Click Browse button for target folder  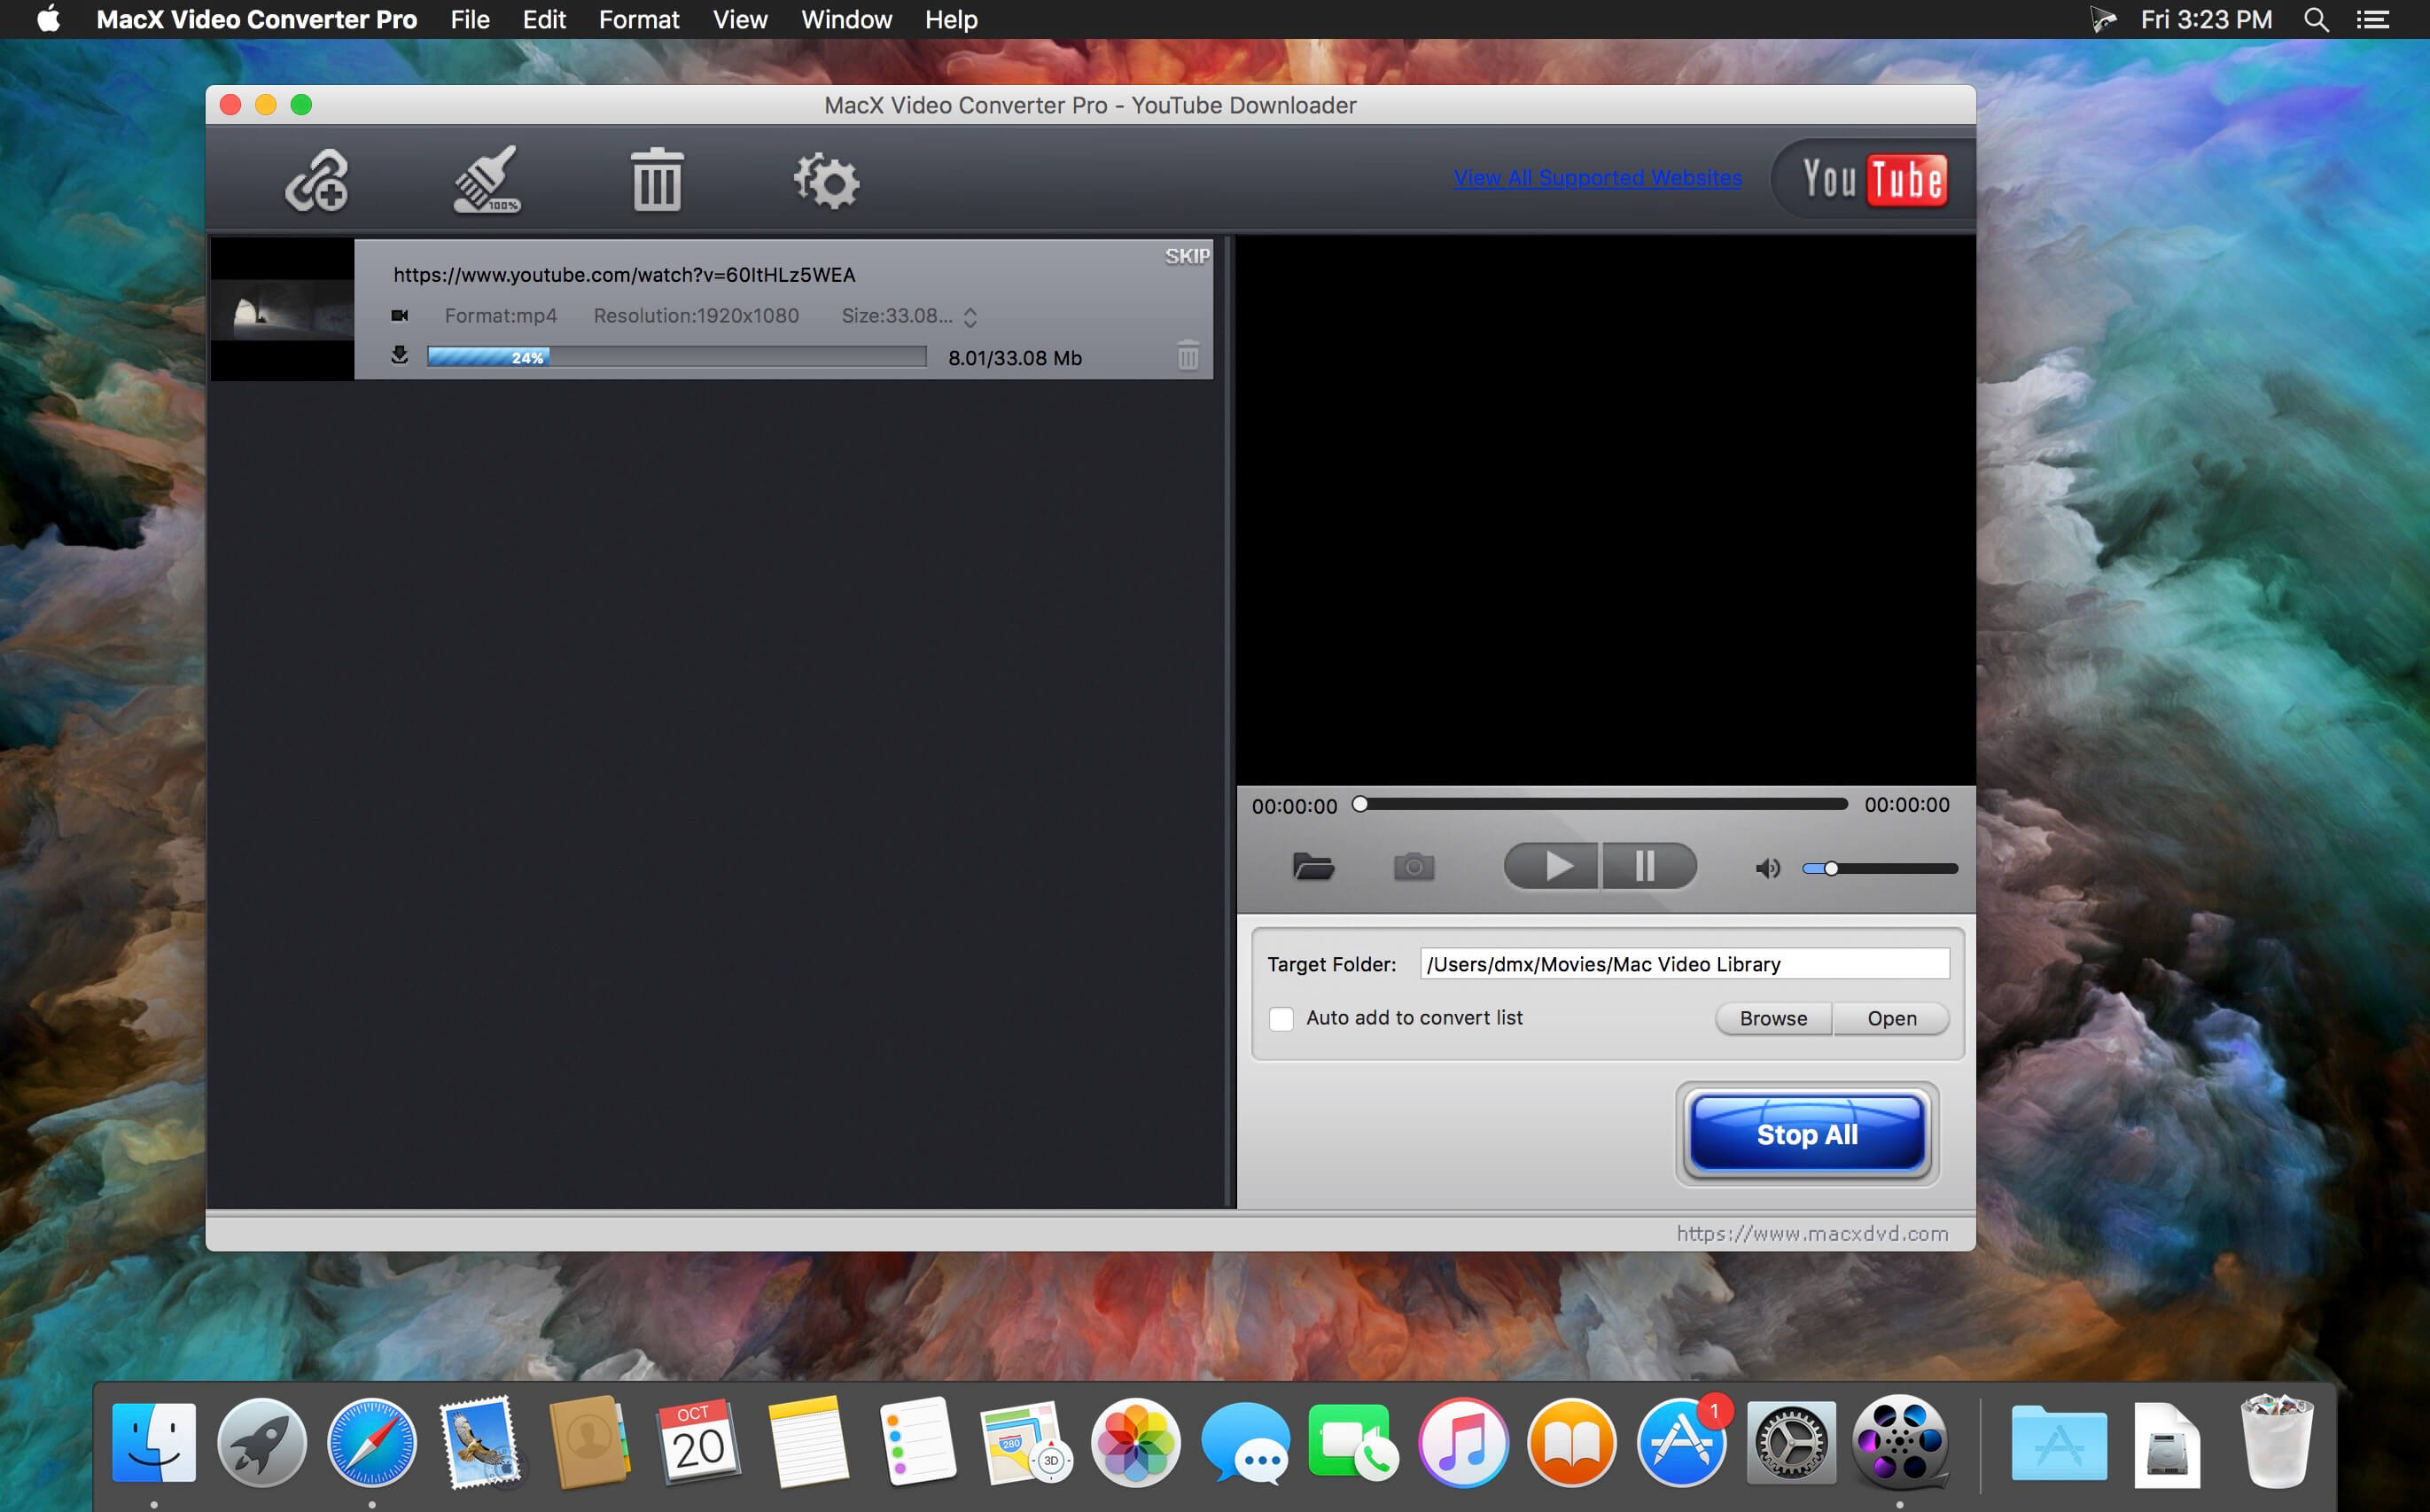[1770, 1016]
